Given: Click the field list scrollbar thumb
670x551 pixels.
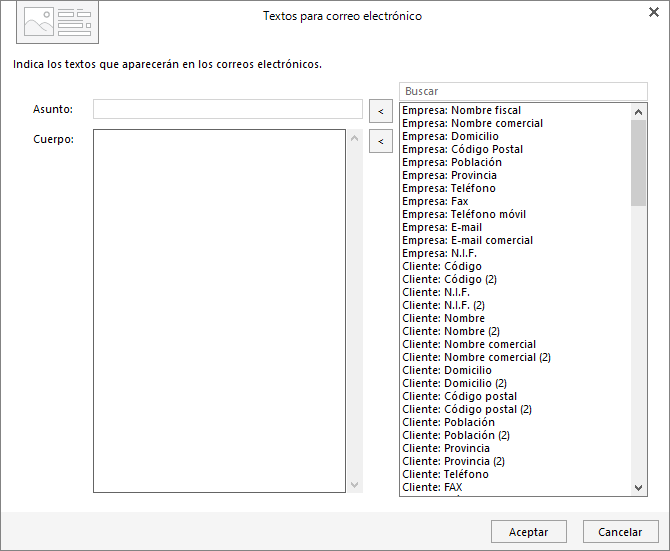Looking at the screenshot, I should (638, 163).
